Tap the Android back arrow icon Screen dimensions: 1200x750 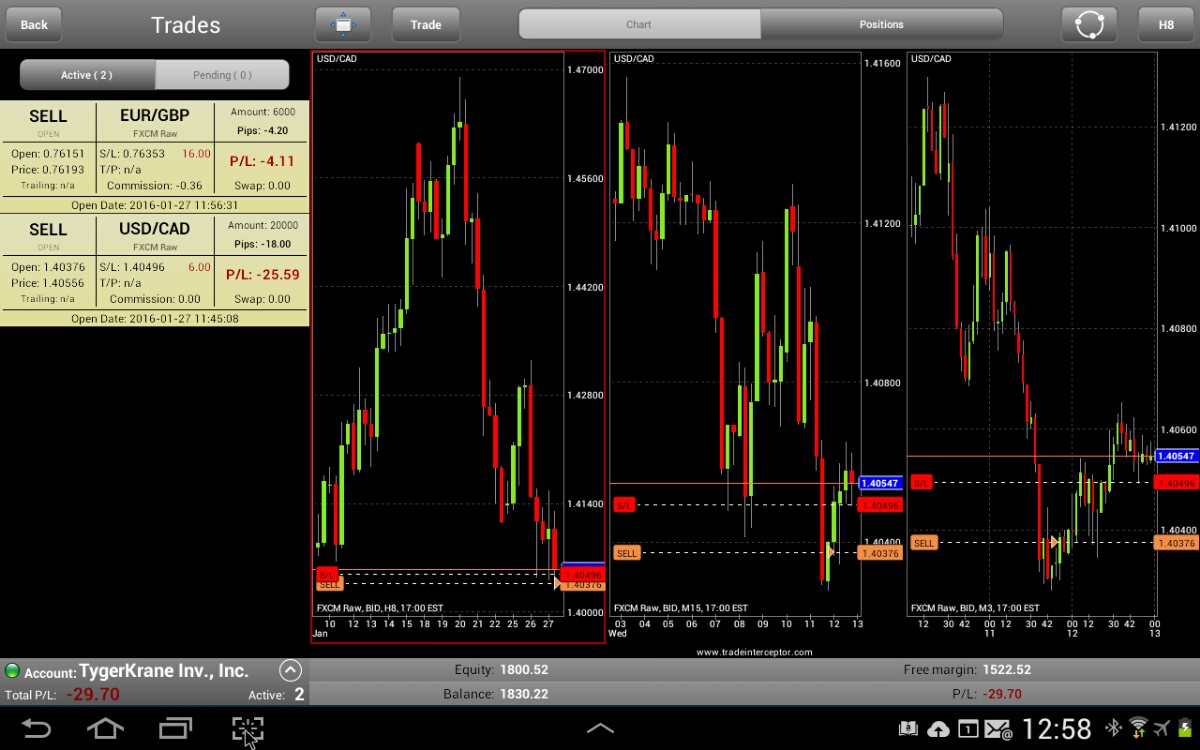pyautogui.click(x=37, y=729)
